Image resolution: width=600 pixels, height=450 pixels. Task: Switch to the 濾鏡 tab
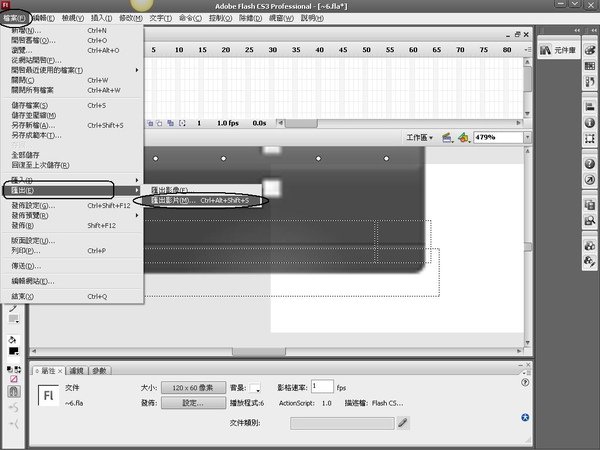pyautogui.click(x=77, y=370)
